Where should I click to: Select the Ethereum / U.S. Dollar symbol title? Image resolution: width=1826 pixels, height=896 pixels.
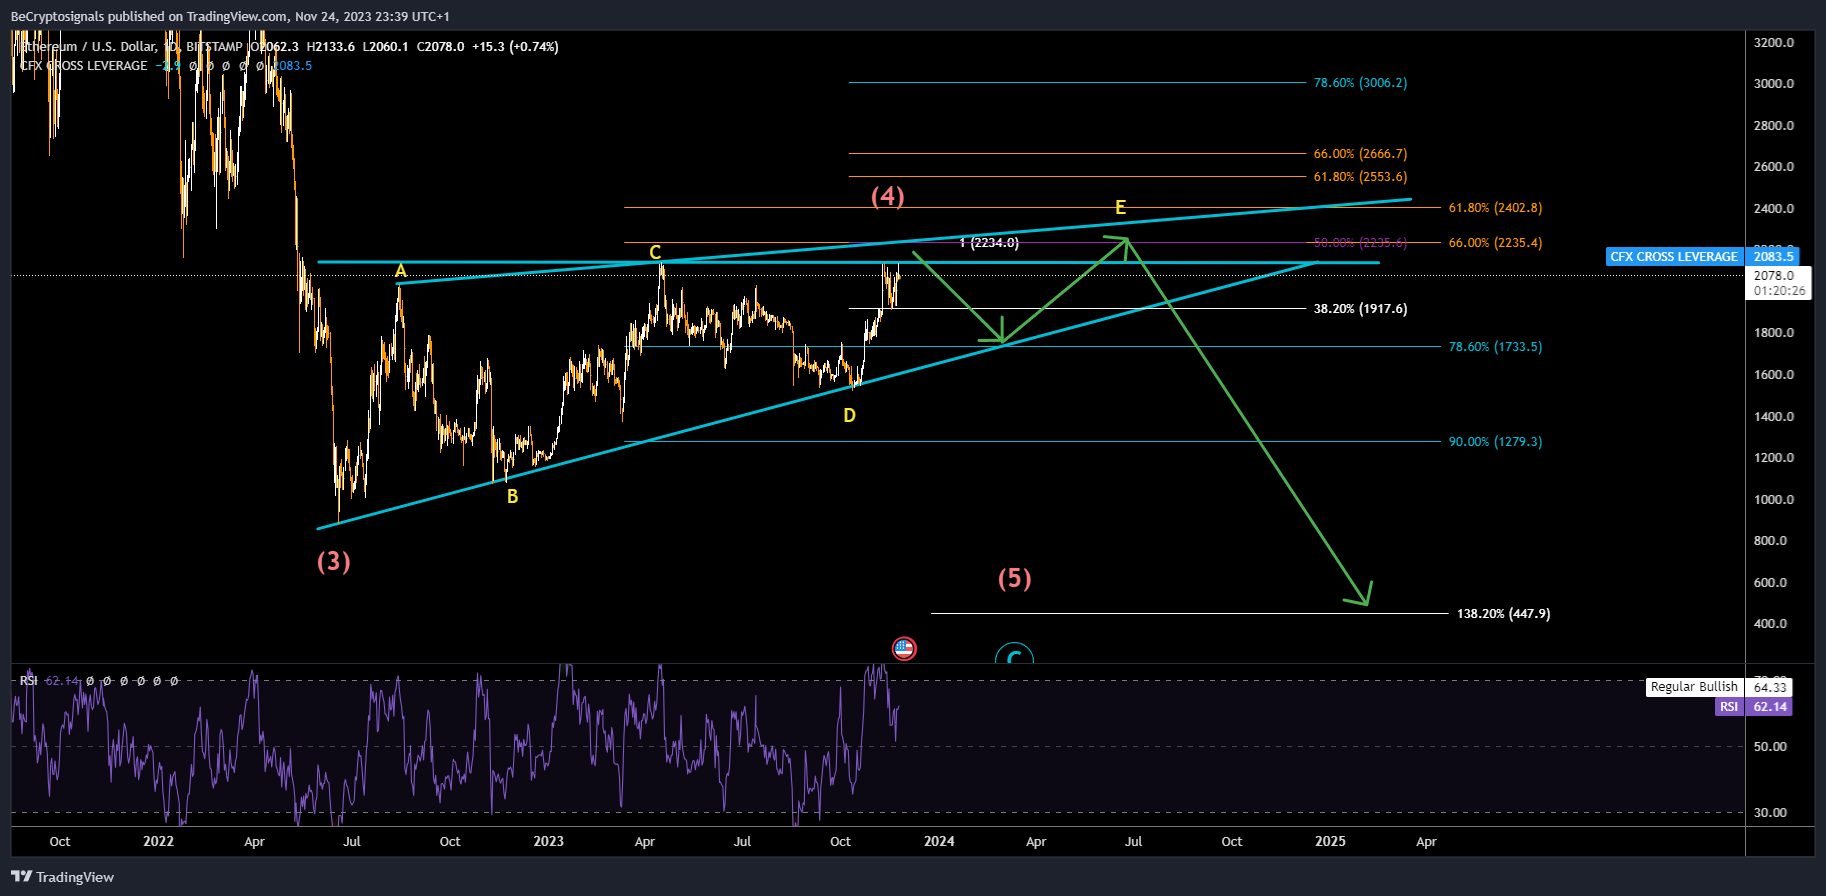click(88, 46)
